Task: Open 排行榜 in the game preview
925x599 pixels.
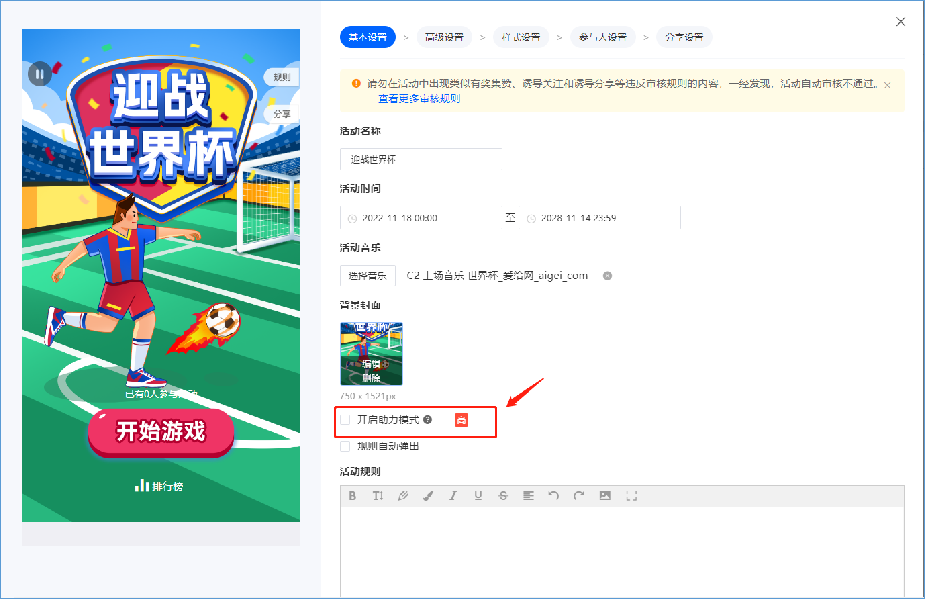Action: click(159, 486)
